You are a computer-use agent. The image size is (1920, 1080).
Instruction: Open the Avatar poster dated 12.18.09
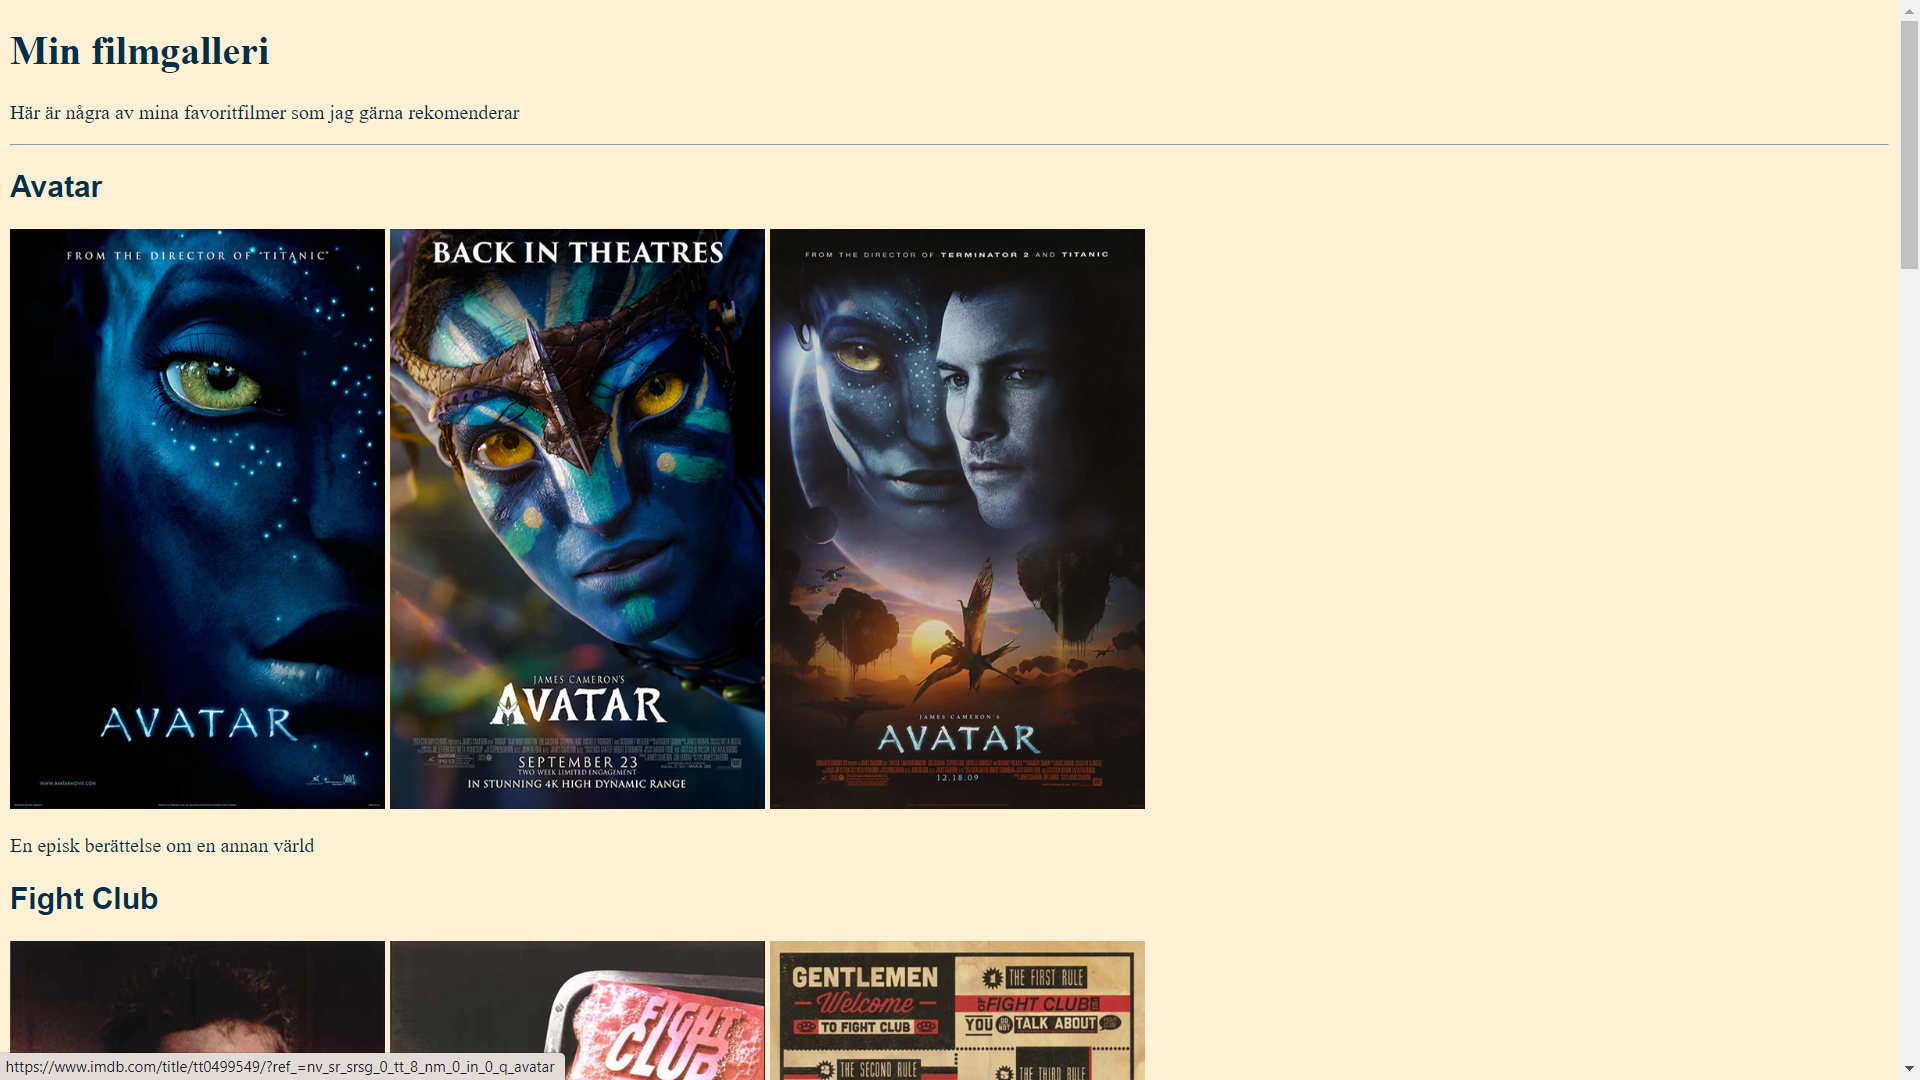coord(957,519)
